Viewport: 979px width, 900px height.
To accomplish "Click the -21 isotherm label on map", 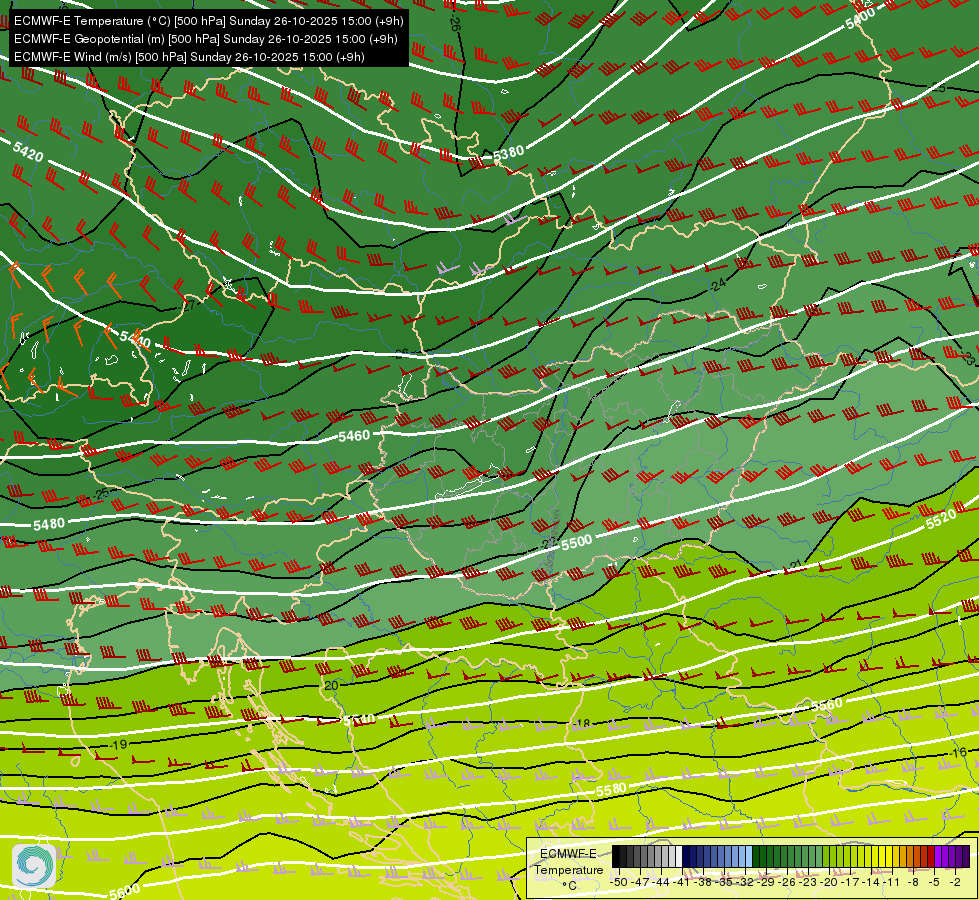I will [795, 566].
